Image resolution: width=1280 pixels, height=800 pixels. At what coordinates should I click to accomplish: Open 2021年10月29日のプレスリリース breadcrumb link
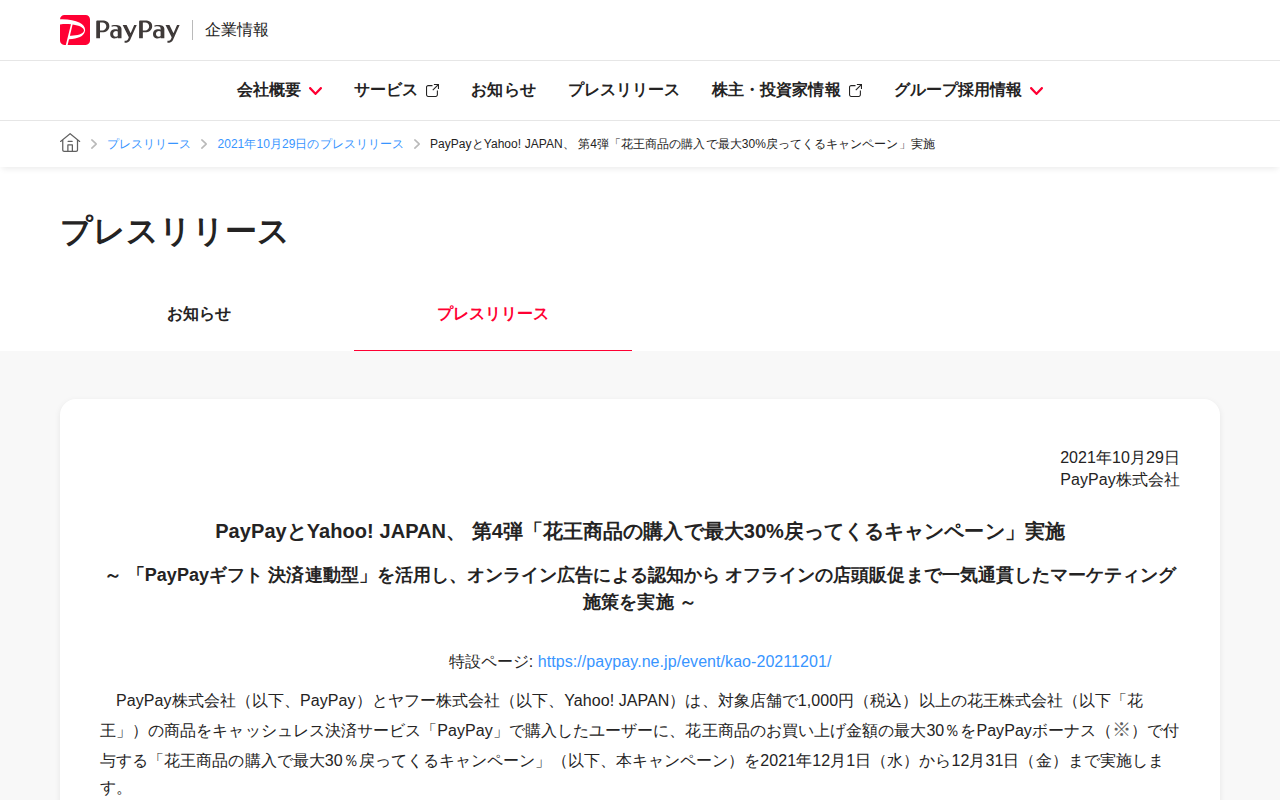pos(310,144)
